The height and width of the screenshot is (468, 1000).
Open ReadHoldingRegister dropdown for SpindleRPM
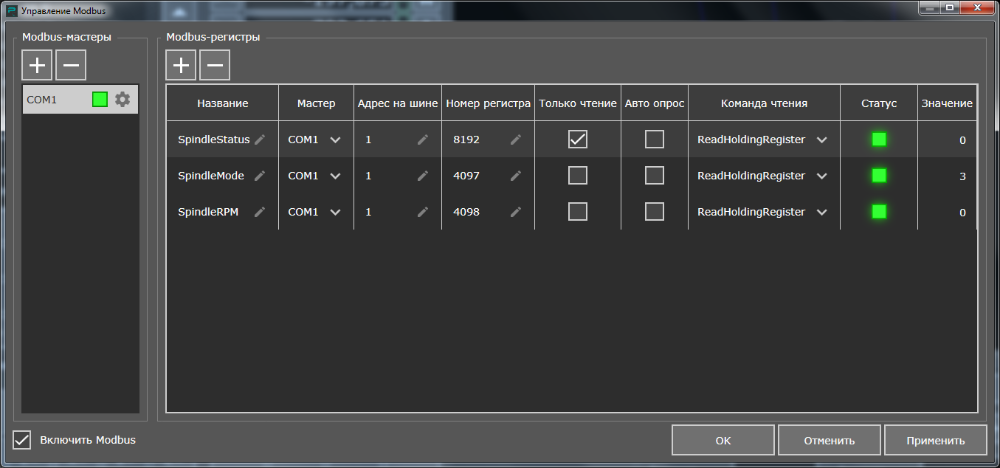pos(822,212)
